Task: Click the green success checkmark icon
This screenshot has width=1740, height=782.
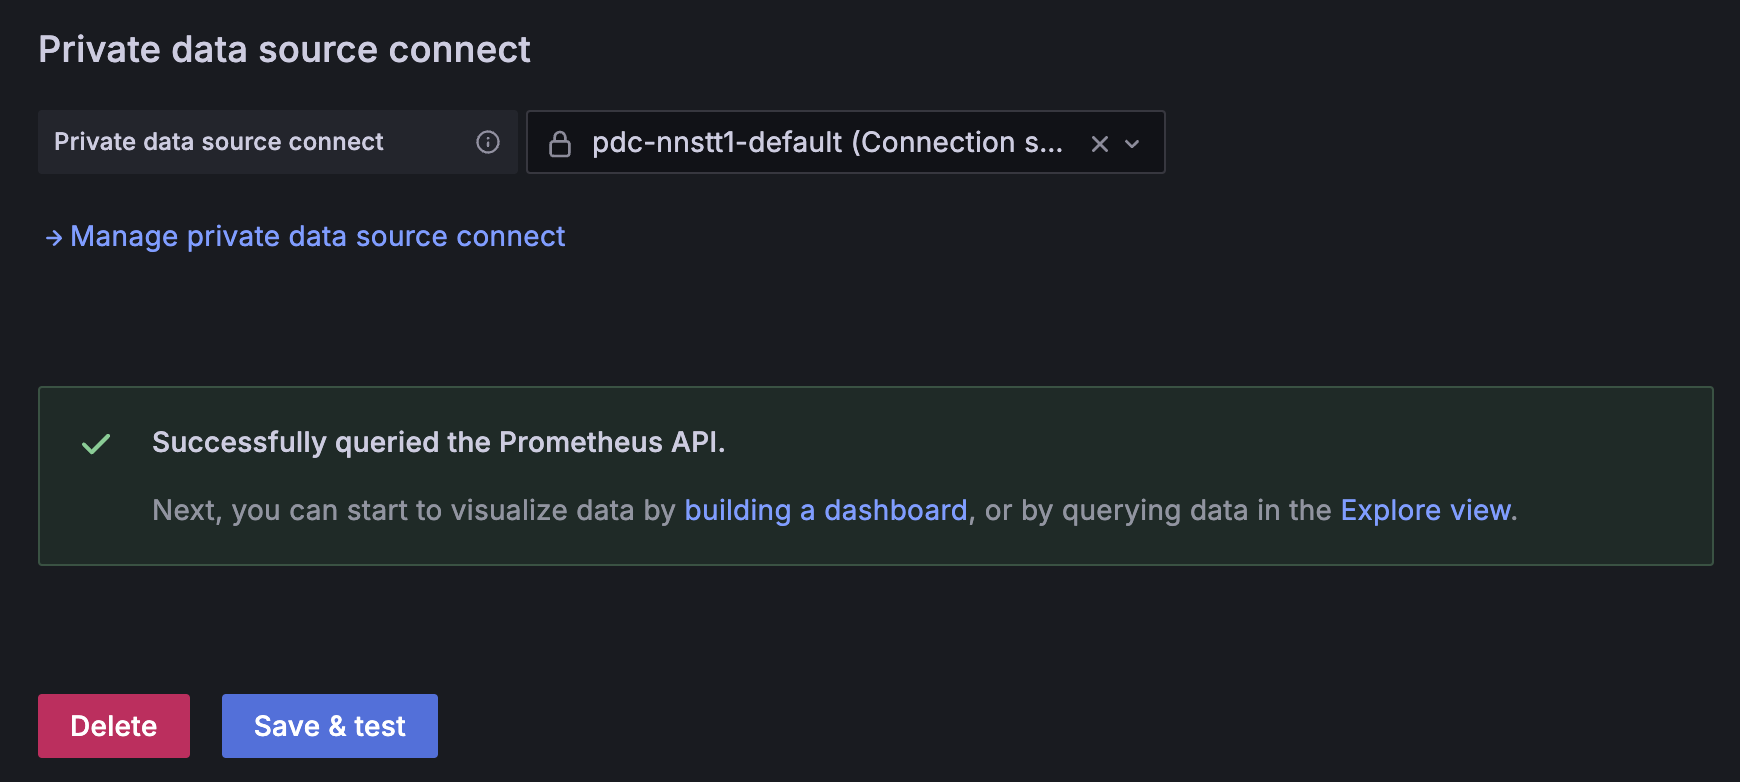Action: [x=96, y=444]
